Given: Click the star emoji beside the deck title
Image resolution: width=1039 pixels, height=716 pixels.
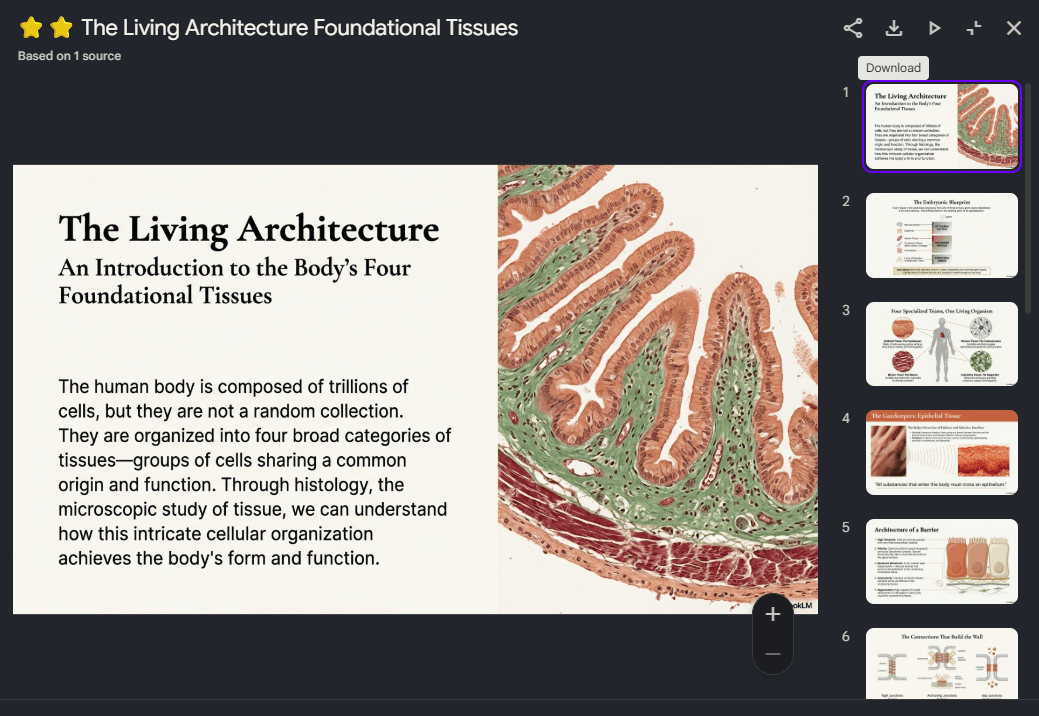Looking at the screenshot, I should pyautogui.click(x=31, y=28).
